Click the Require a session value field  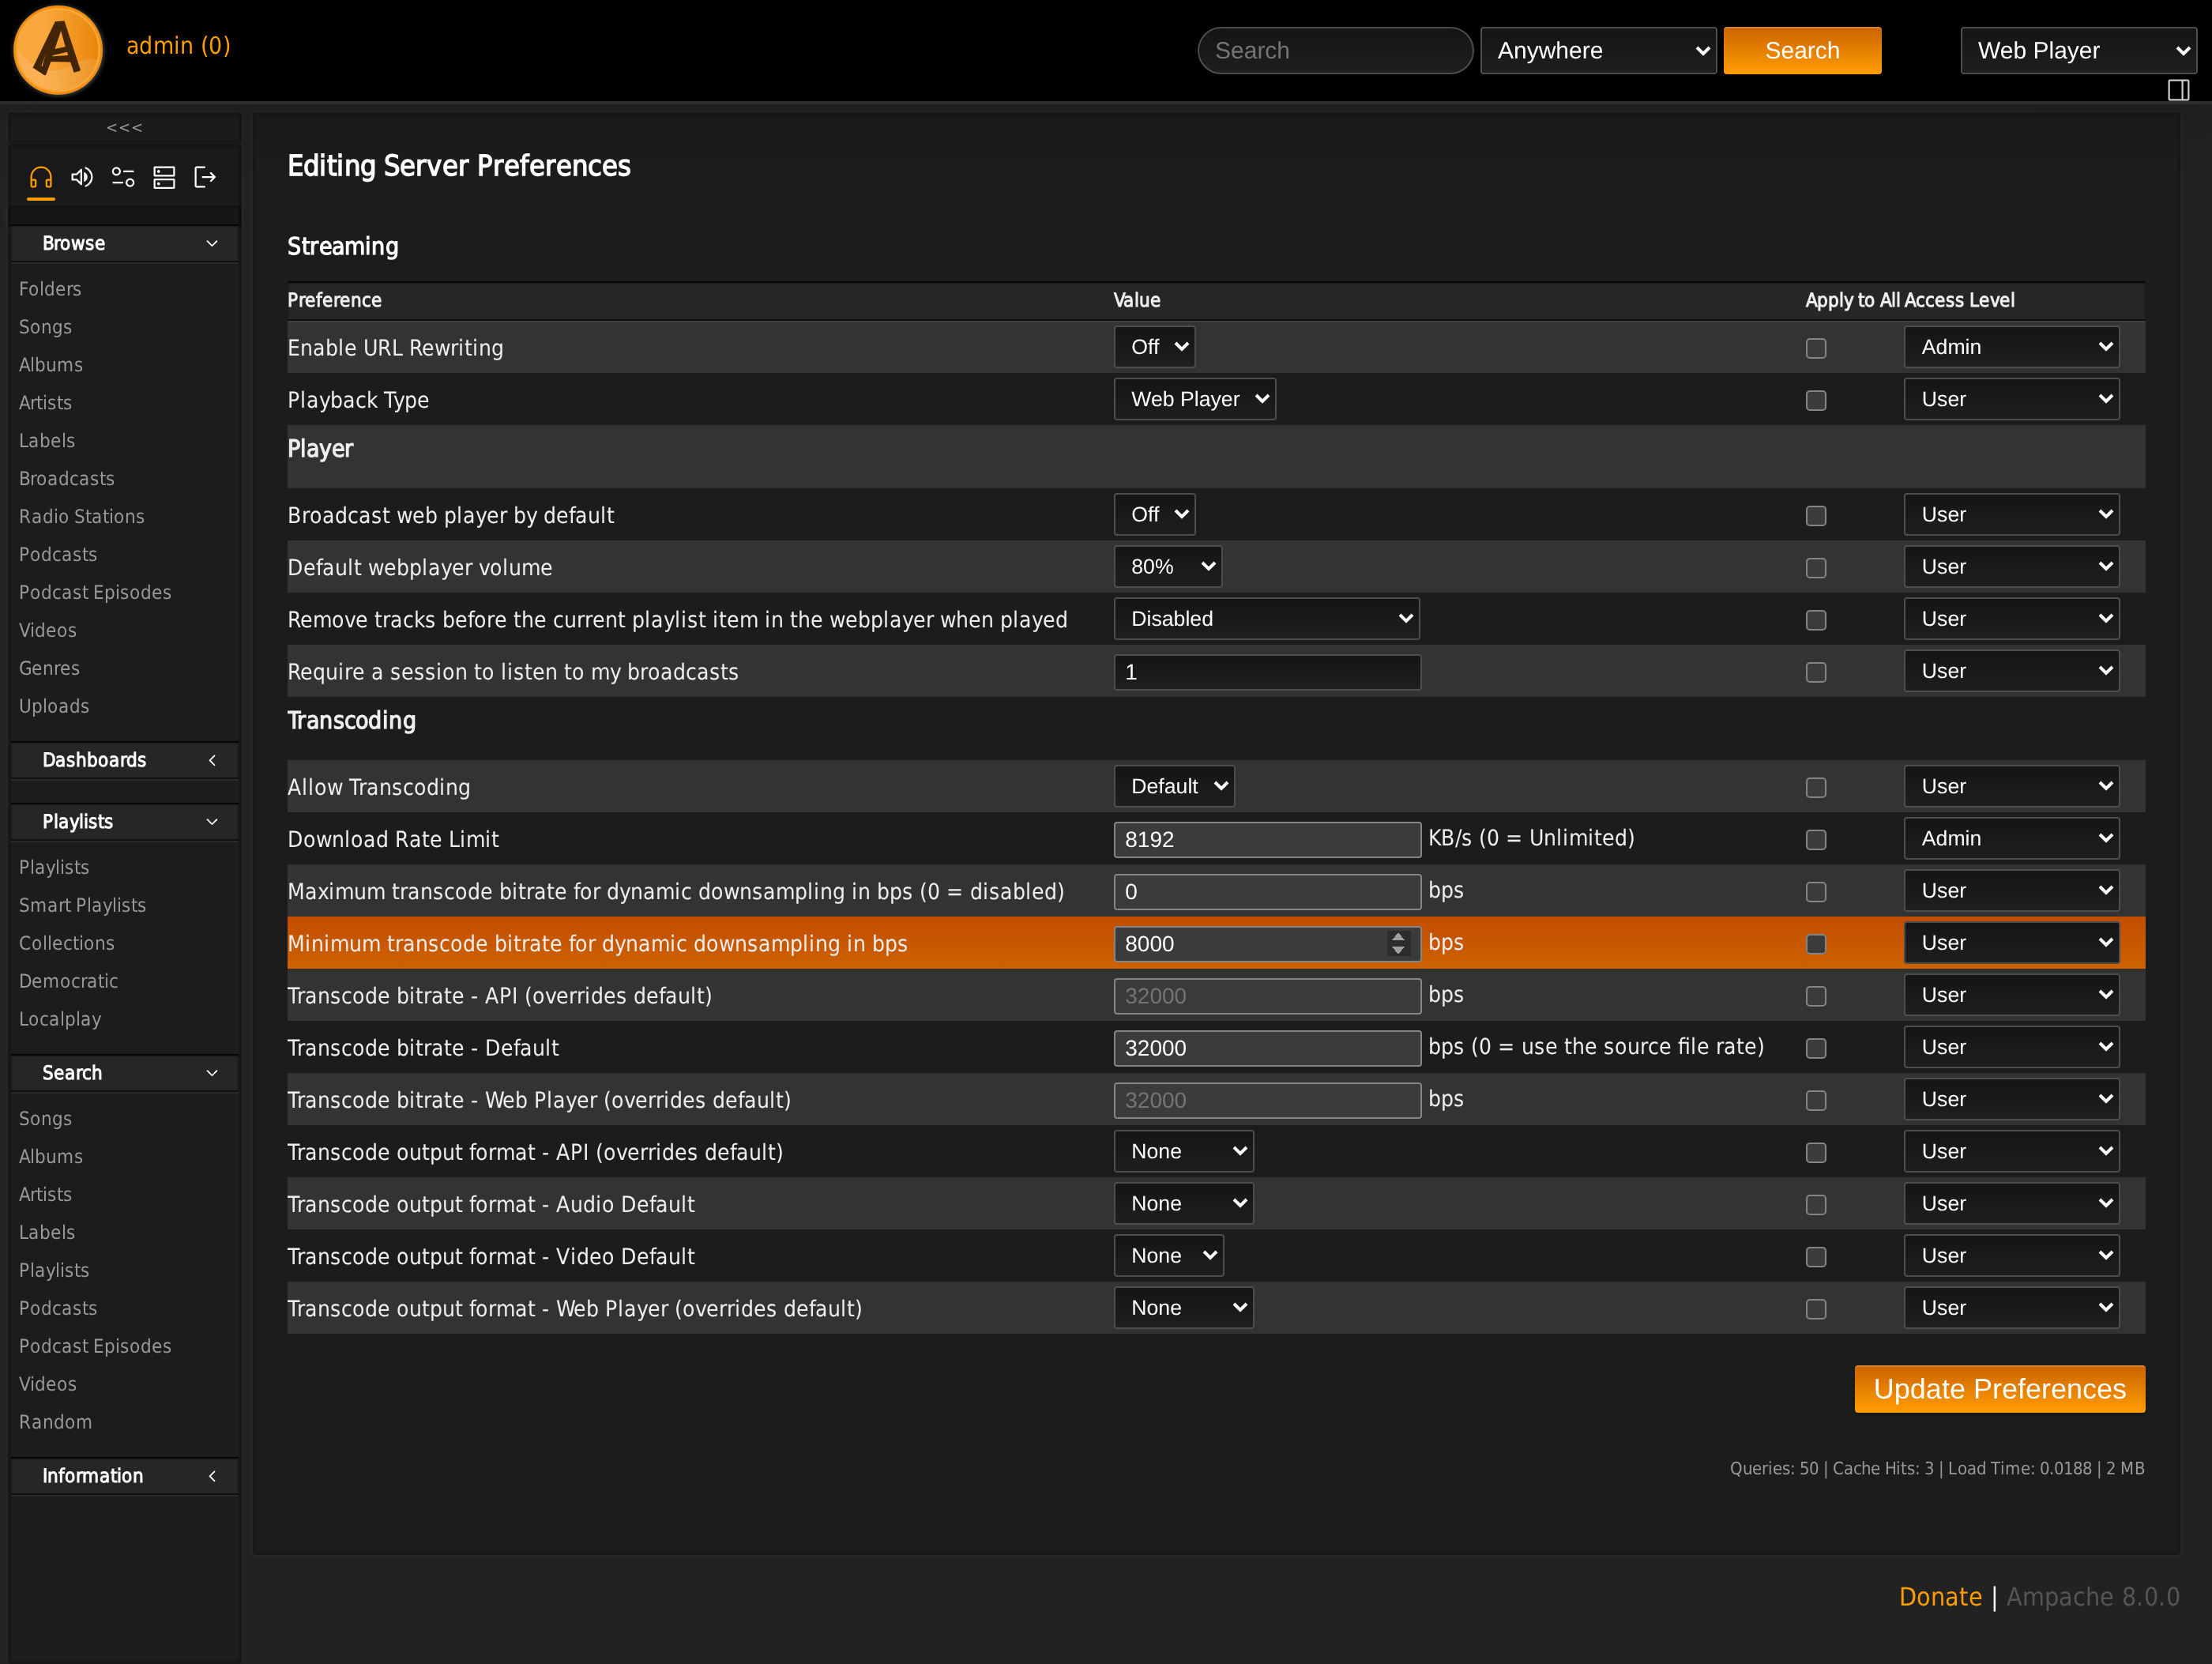[1267, 672]
